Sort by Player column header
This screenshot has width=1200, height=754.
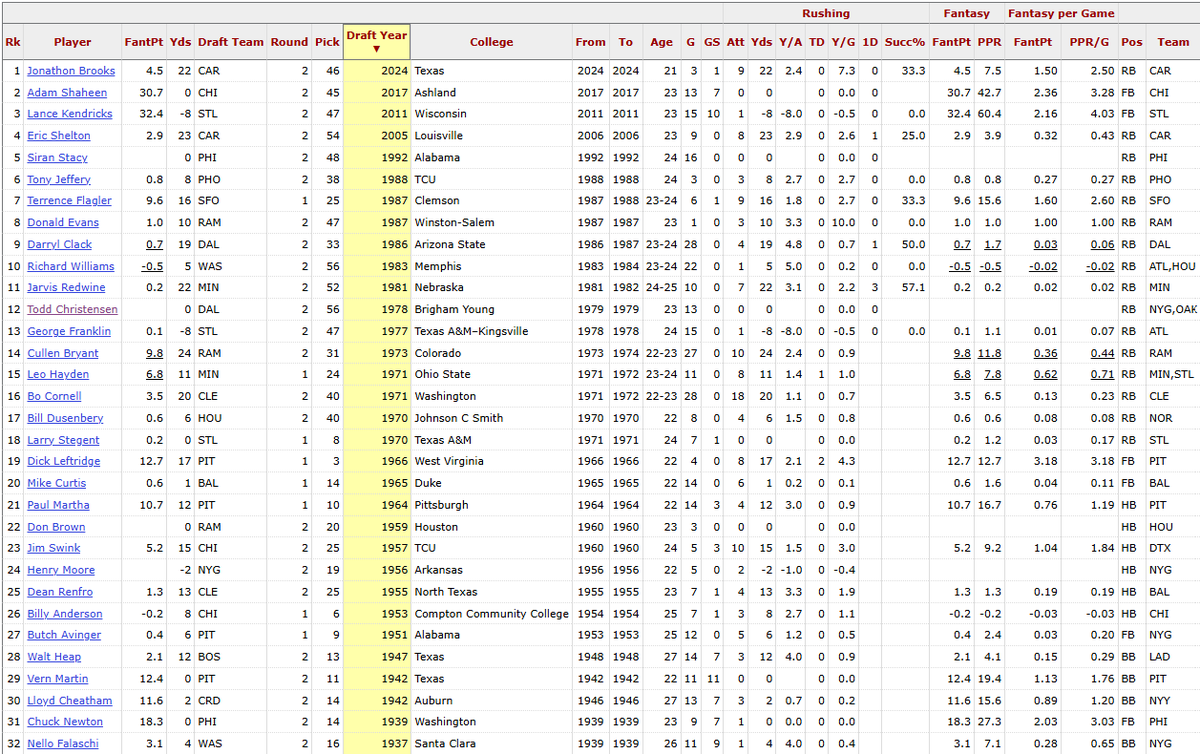coord(72,42)
